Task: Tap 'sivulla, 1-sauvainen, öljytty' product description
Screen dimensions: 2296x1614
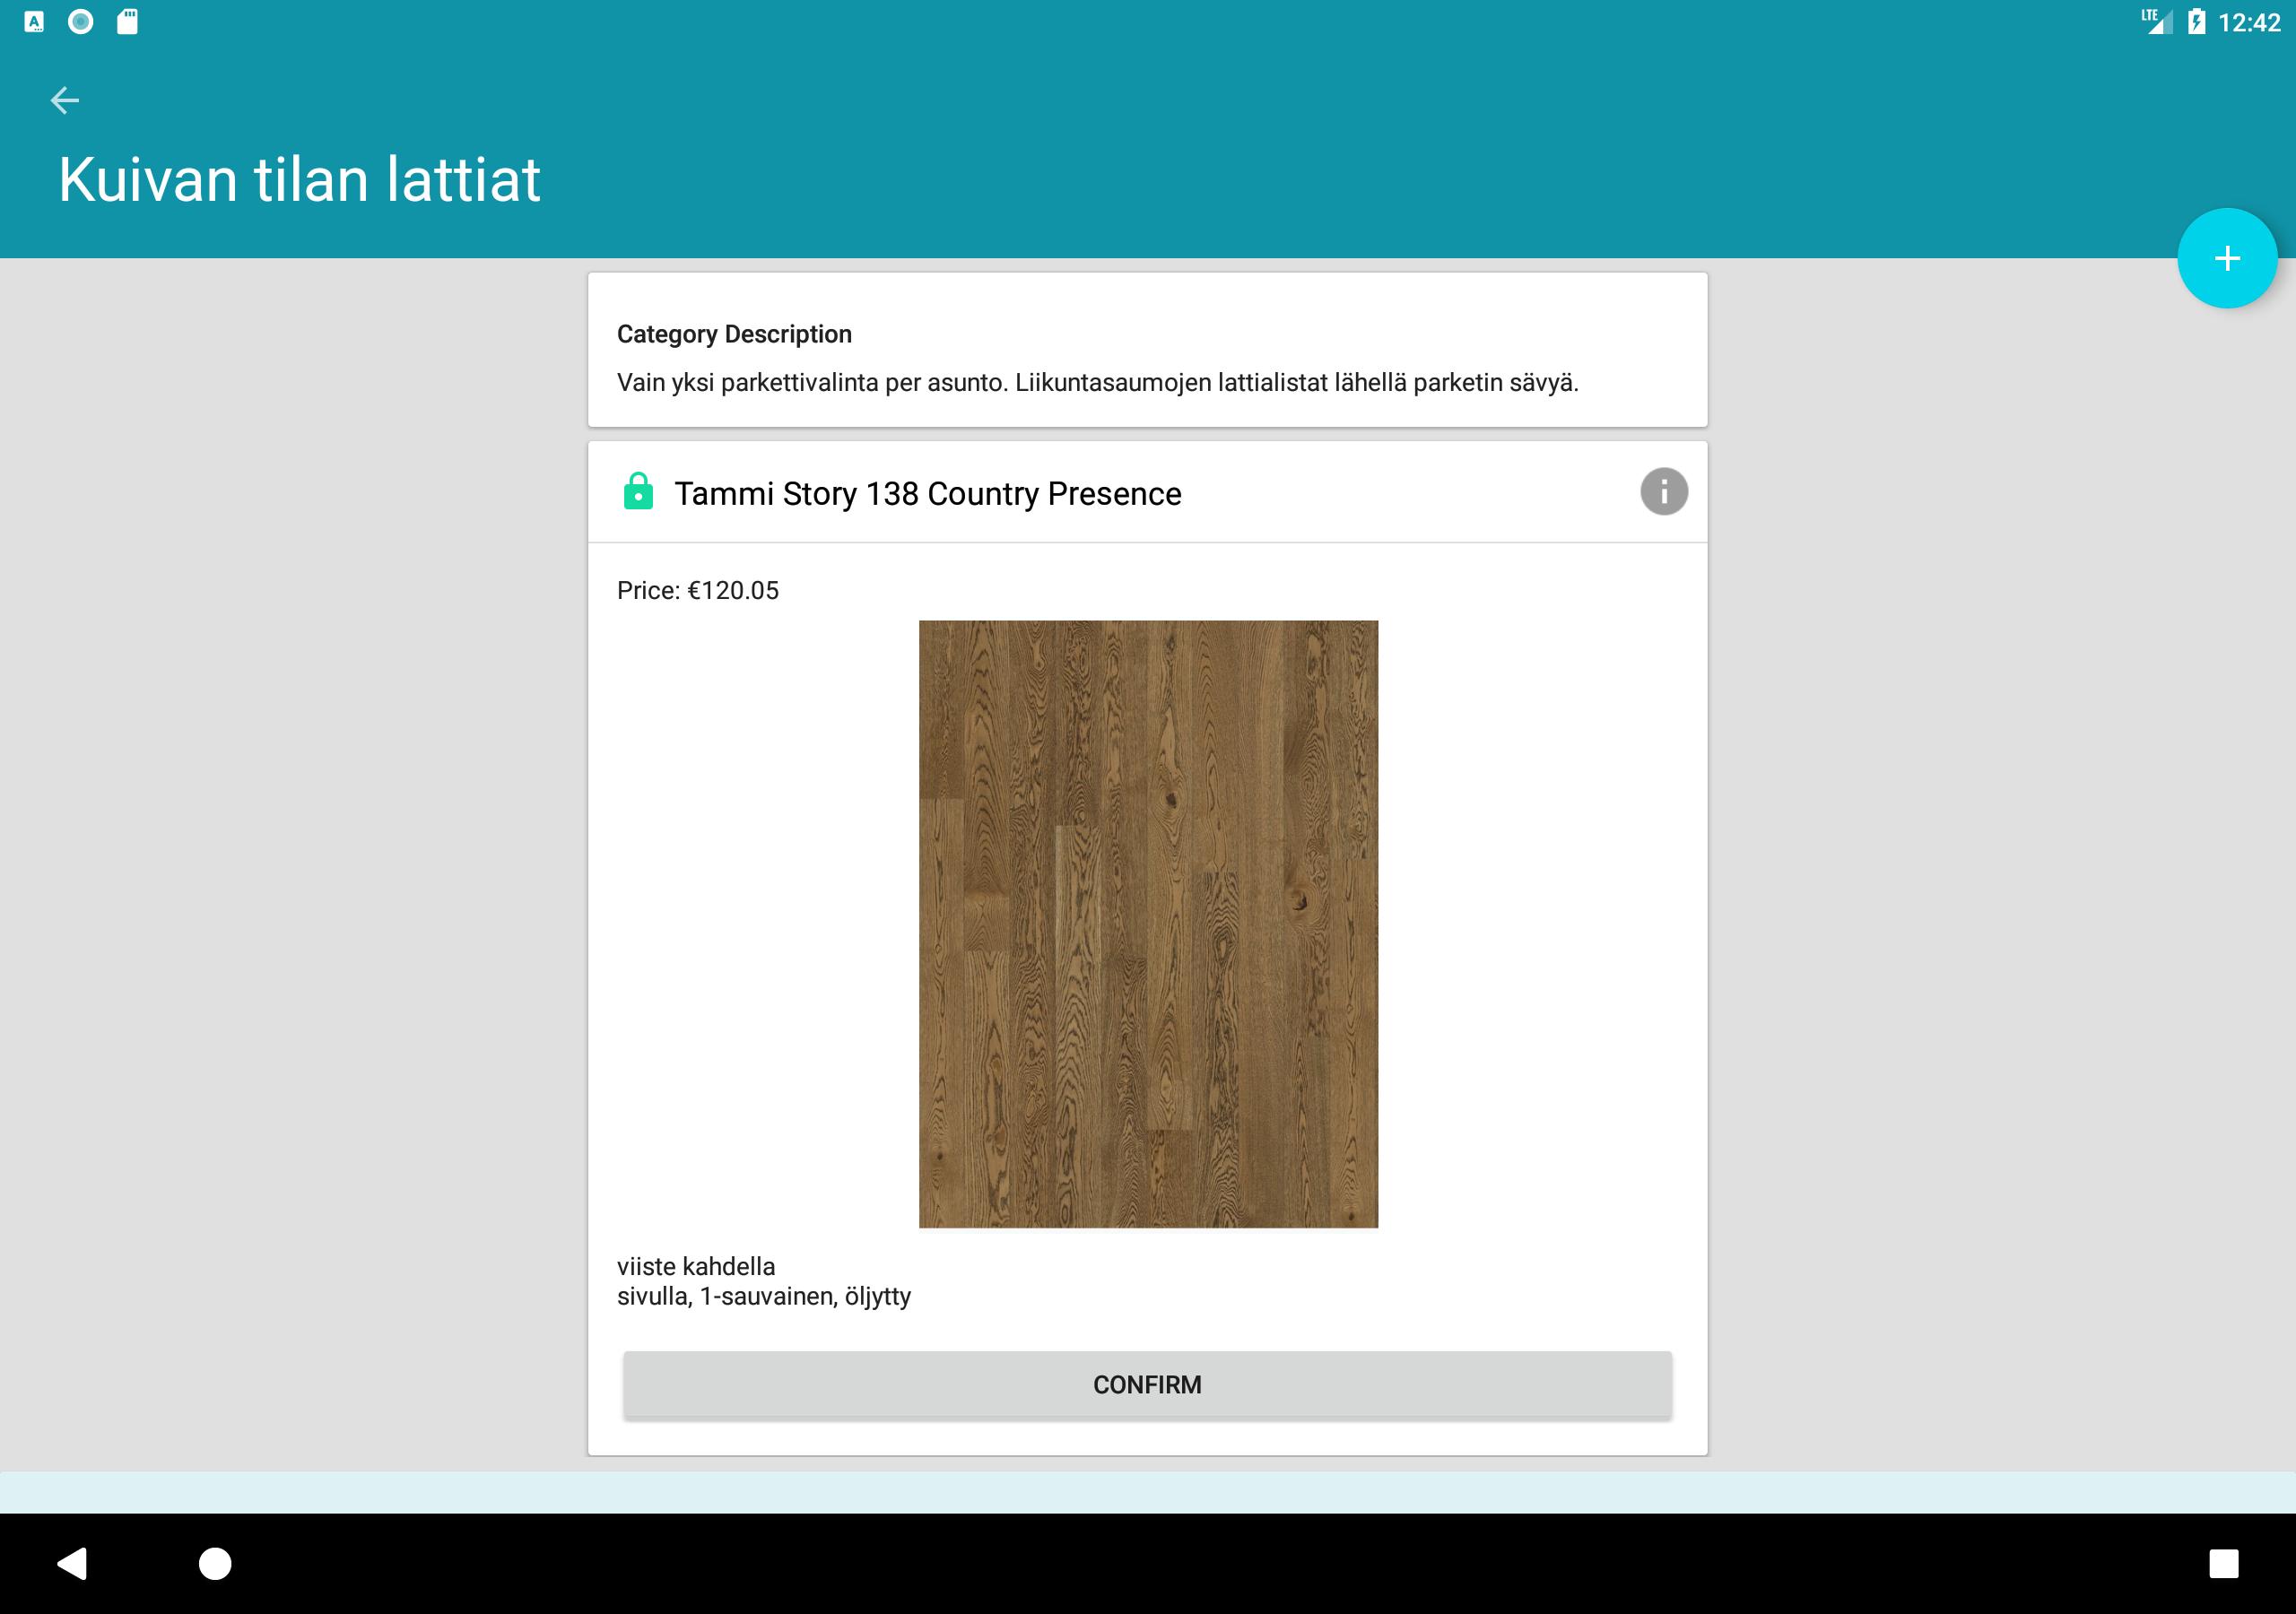Action: click(763, 1296)
